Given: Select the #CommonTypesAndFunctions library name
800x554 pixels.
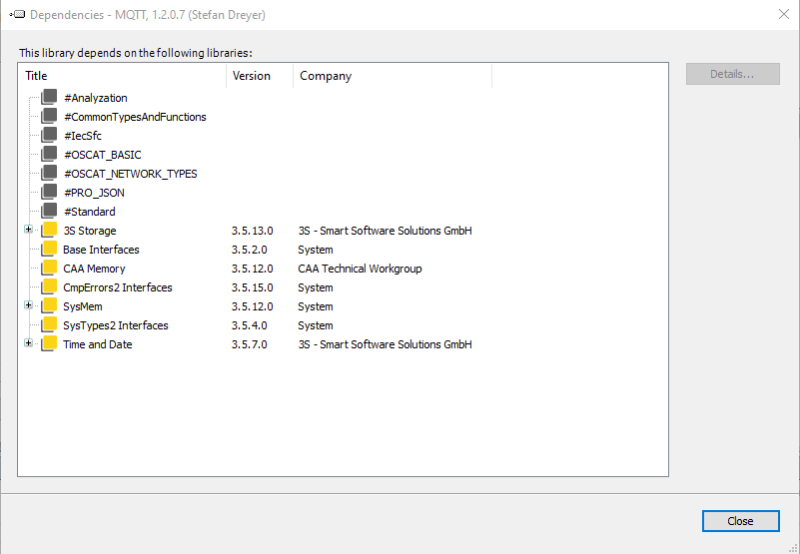Looking at the screenshot, I should click(135, 117).
